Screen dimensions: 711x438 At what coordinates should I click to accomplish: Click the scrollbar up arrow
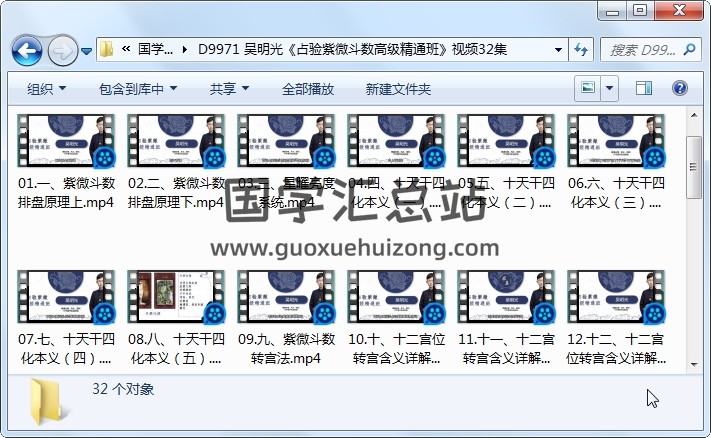tap(694, 116)
